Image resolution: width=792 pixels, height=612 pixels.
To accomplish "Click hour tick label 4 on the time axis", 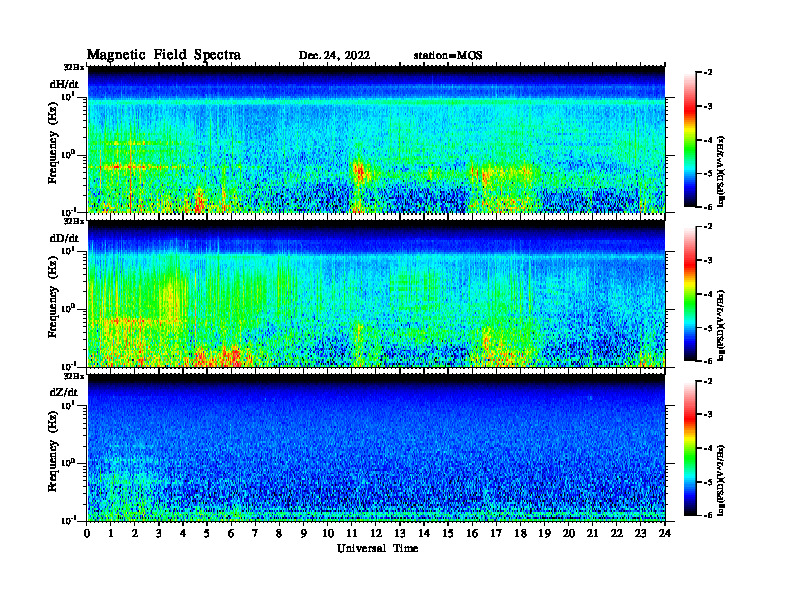I will click(x=183, y=534).
